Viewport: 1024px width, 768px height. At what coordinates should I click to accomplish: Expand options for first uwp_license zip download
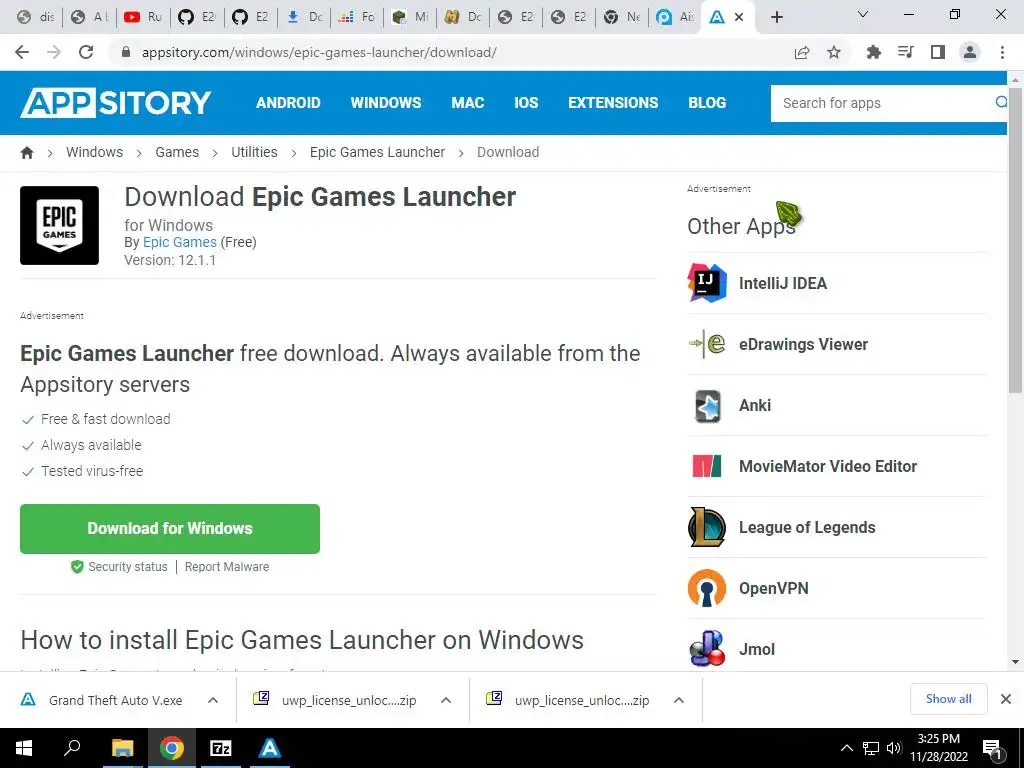(446, 700)
